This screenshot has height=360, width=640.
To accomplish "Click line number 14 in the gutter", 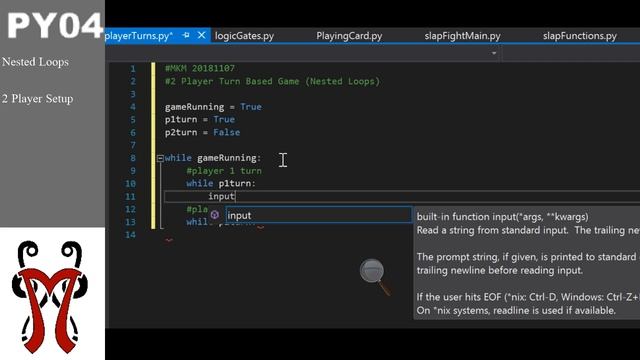I will (x=130, y=235).
